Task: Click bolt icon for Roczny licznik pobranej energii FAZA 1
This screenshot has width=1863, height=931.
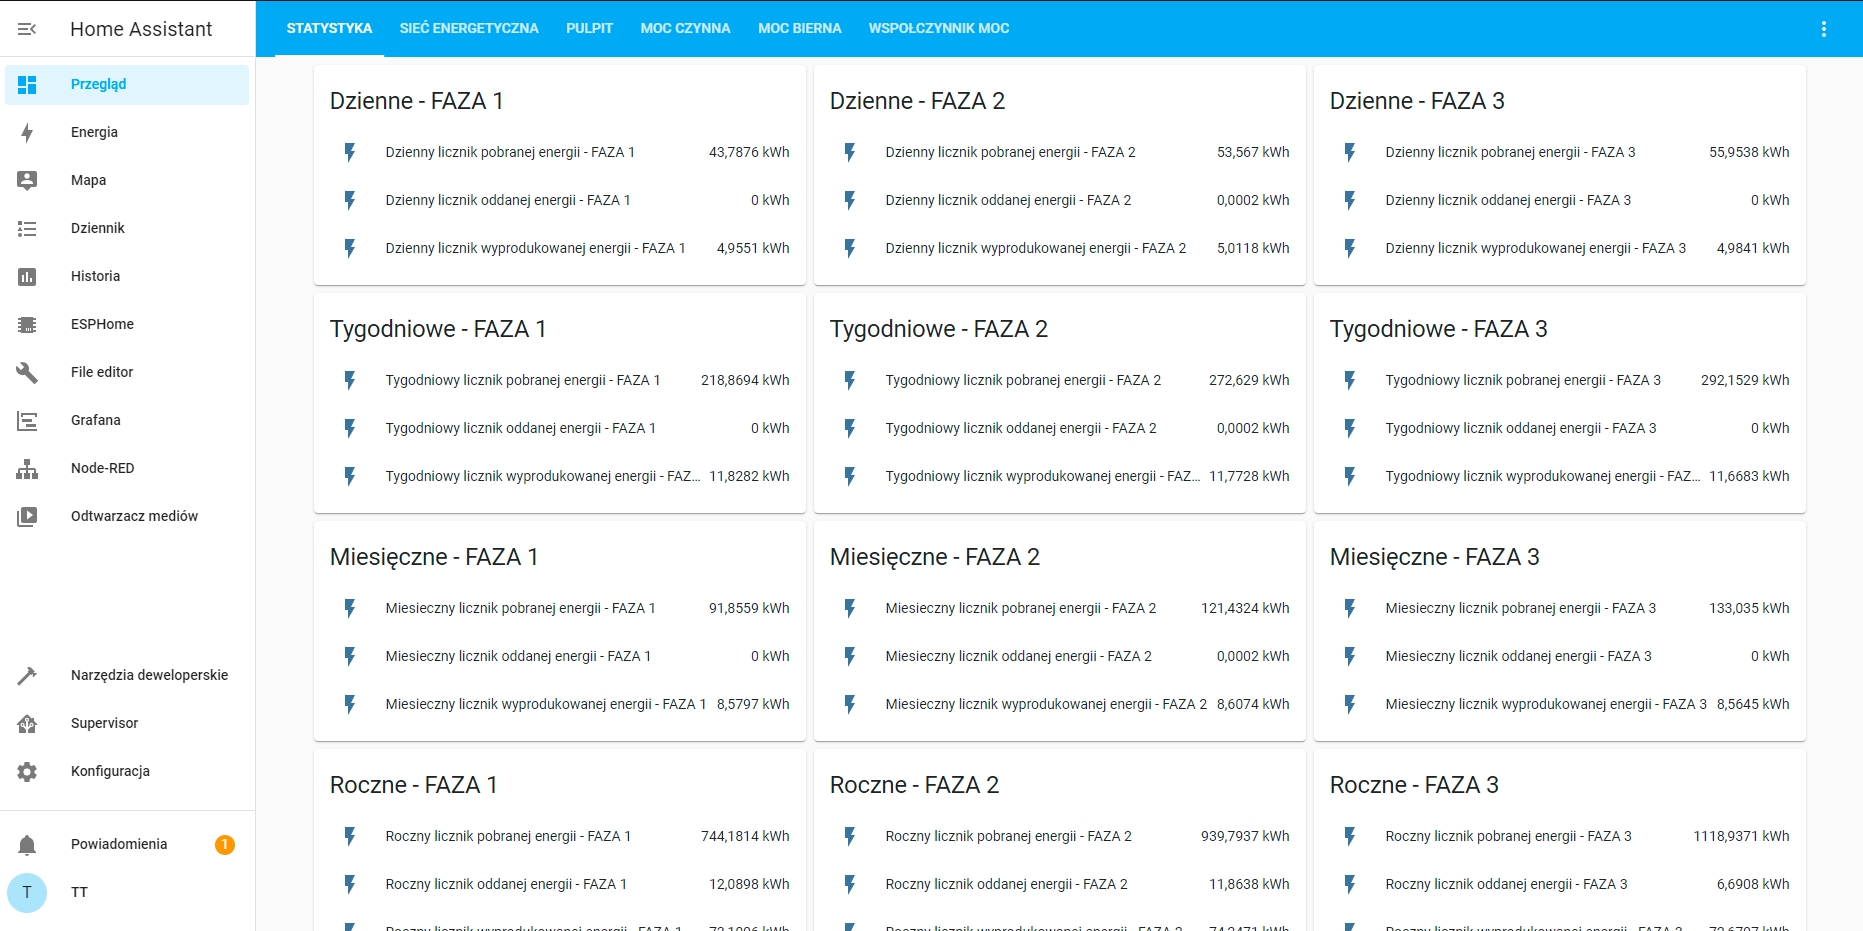Action: coord(350,836)
